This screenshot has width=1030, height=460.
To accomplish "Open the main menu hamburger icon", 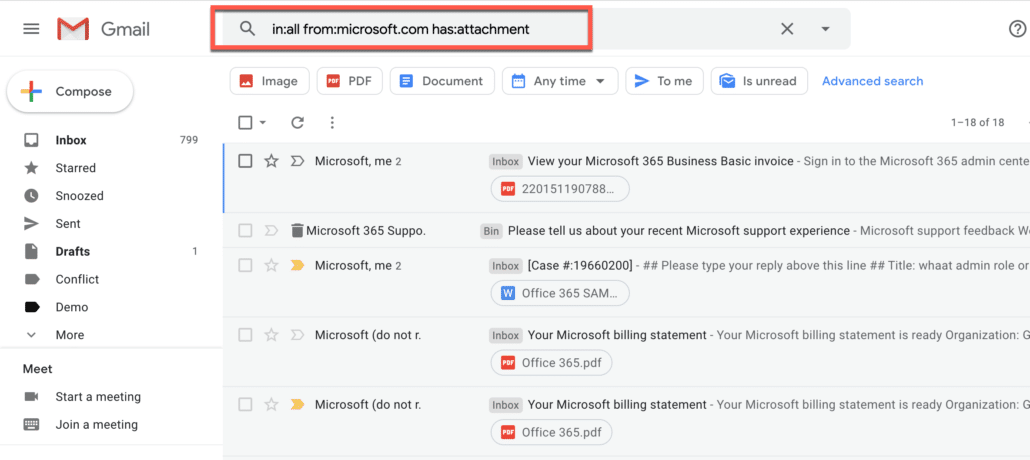I will 32,29.
